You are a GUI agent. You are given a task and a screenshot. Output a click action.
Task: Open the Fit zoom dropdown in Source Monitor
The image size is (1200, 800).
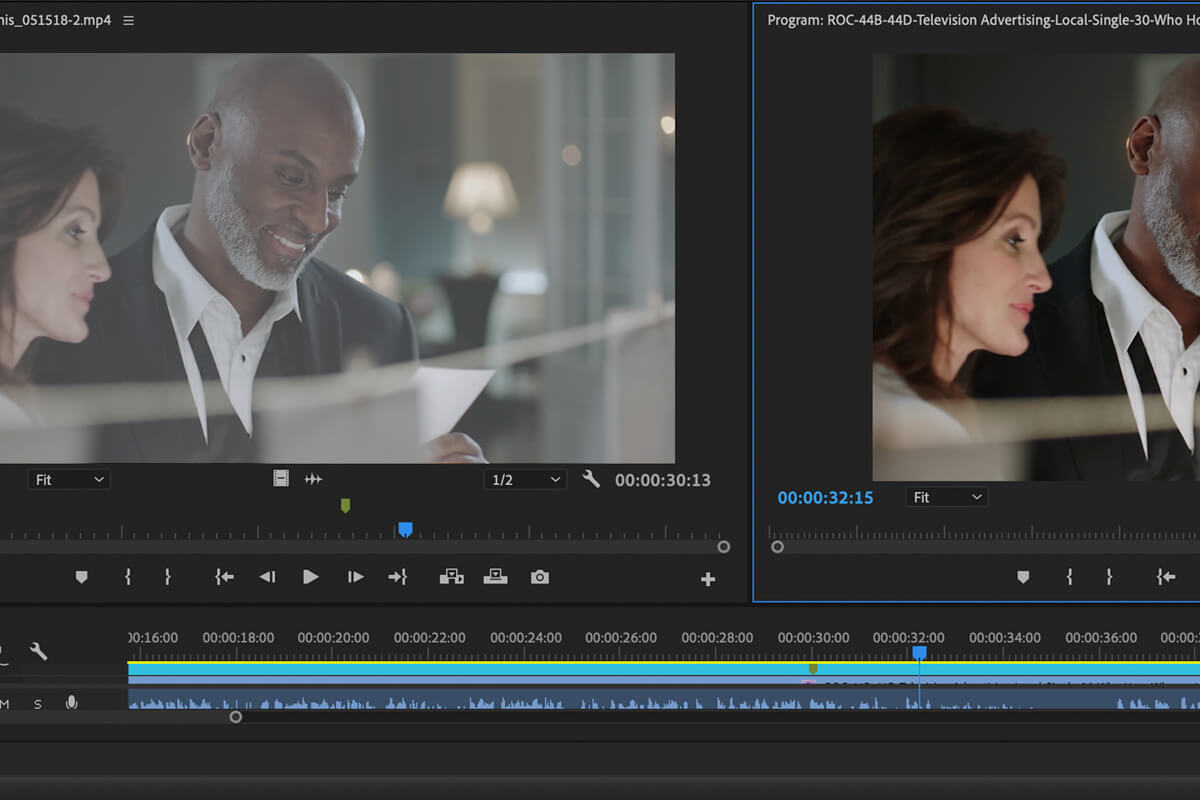68,479
